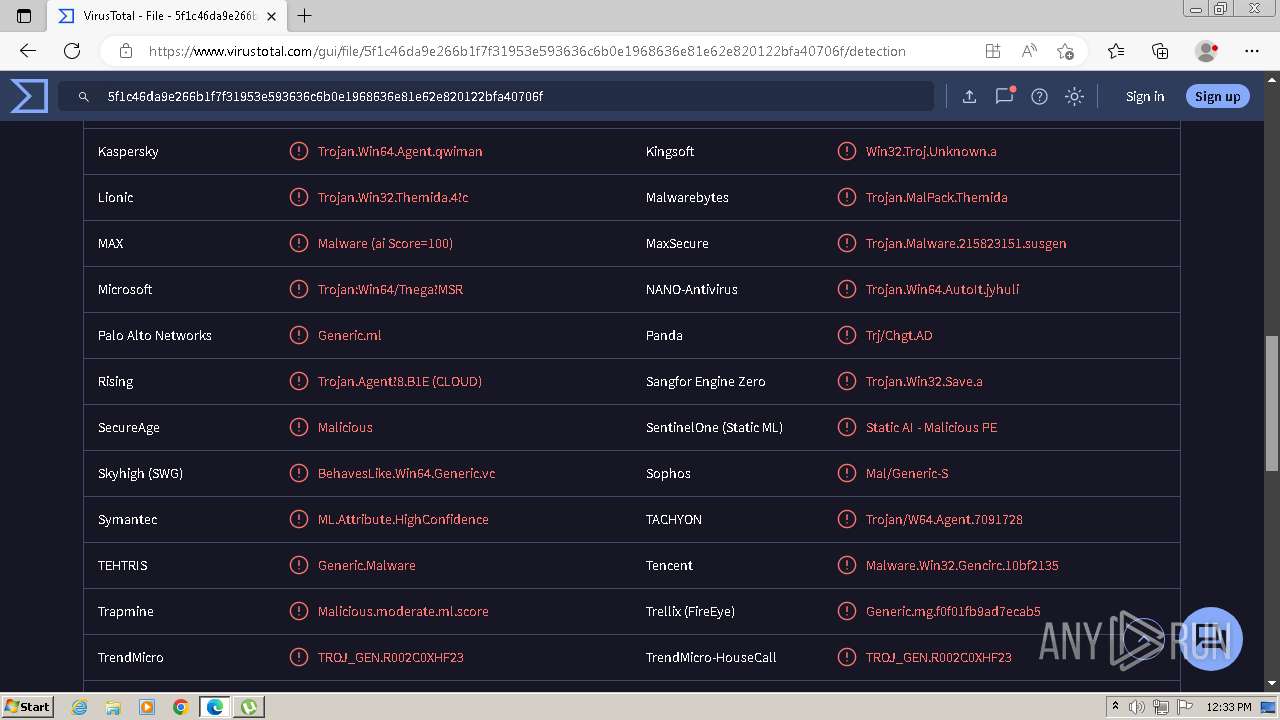Click the Sign up button
The height and width of the screenshot is (720, 1280).
click(x=1217, y=97)
